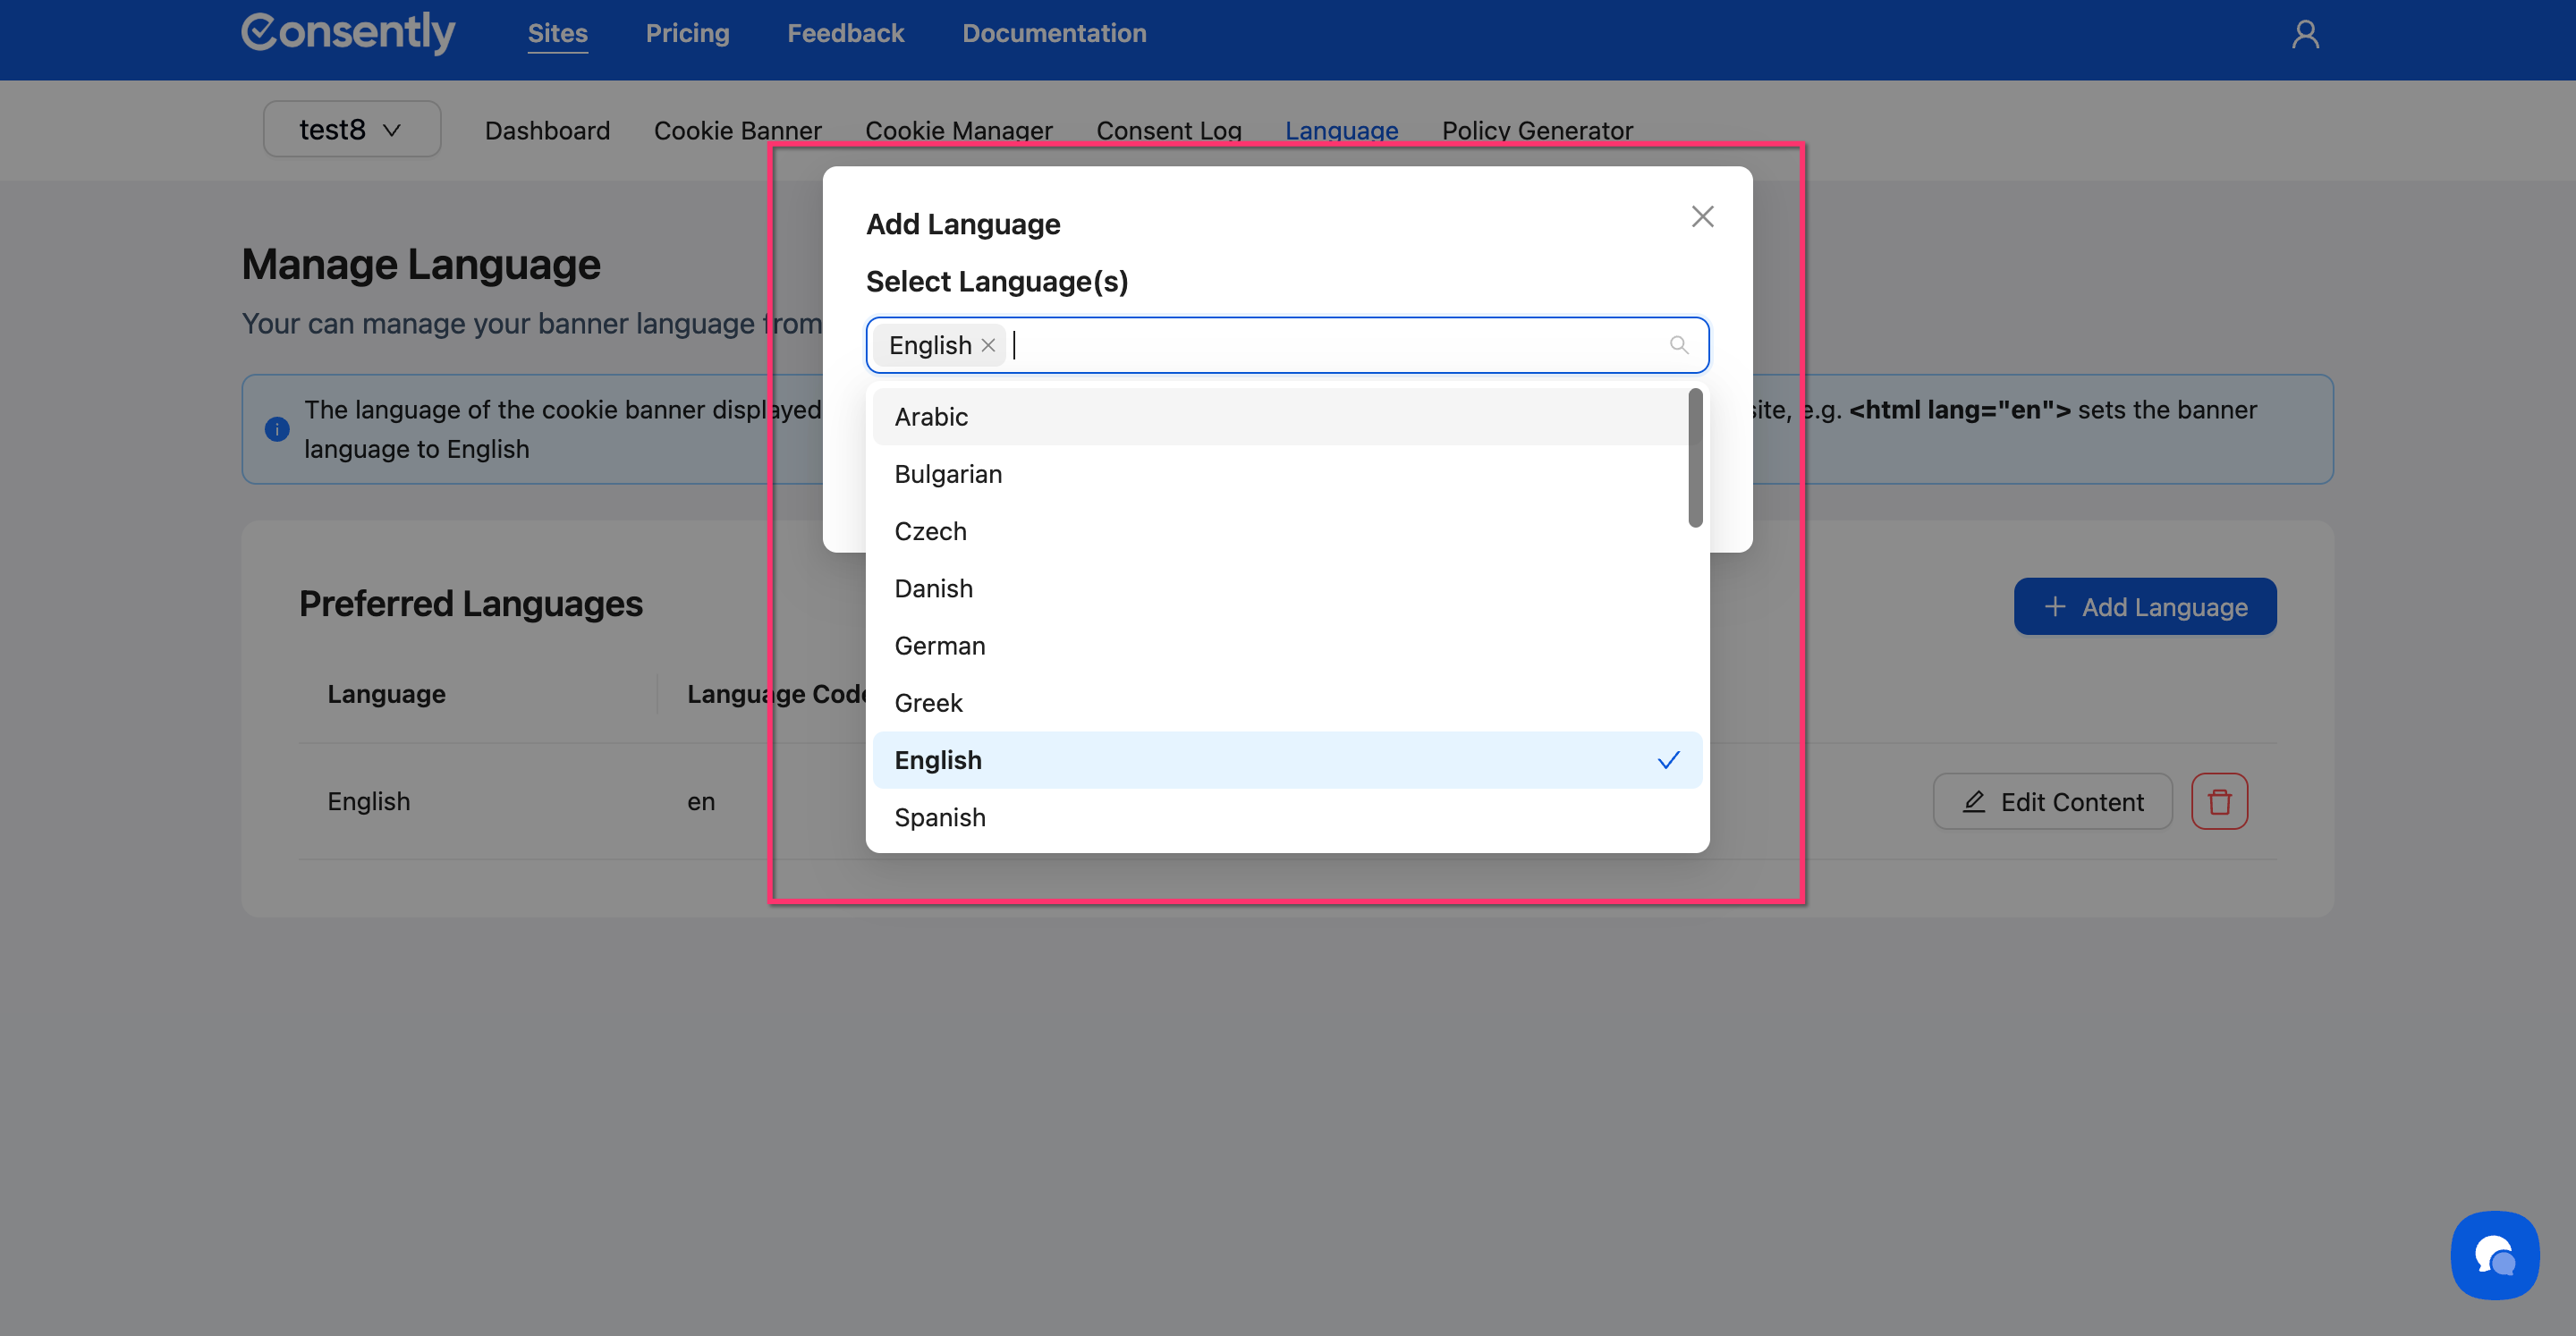Click the red trash delete icon
Screen dimensions: 2576x1336
coord(2219,801)
